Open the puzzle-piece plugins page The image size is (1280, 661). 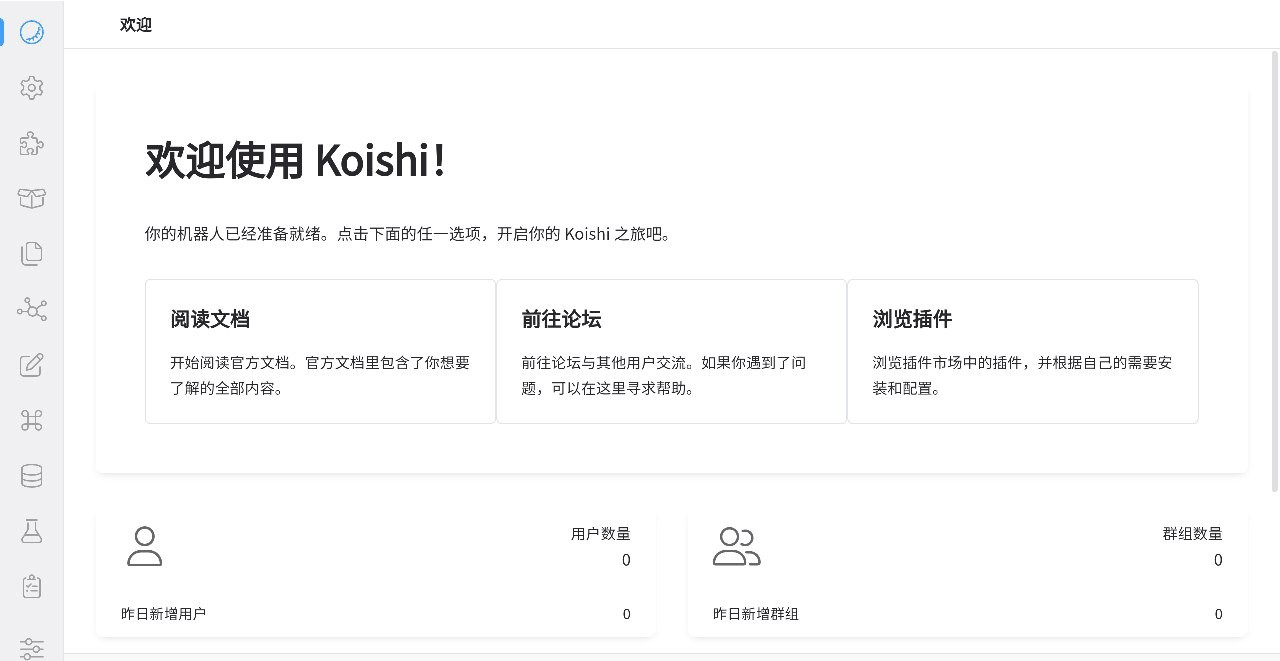(32, 144)
